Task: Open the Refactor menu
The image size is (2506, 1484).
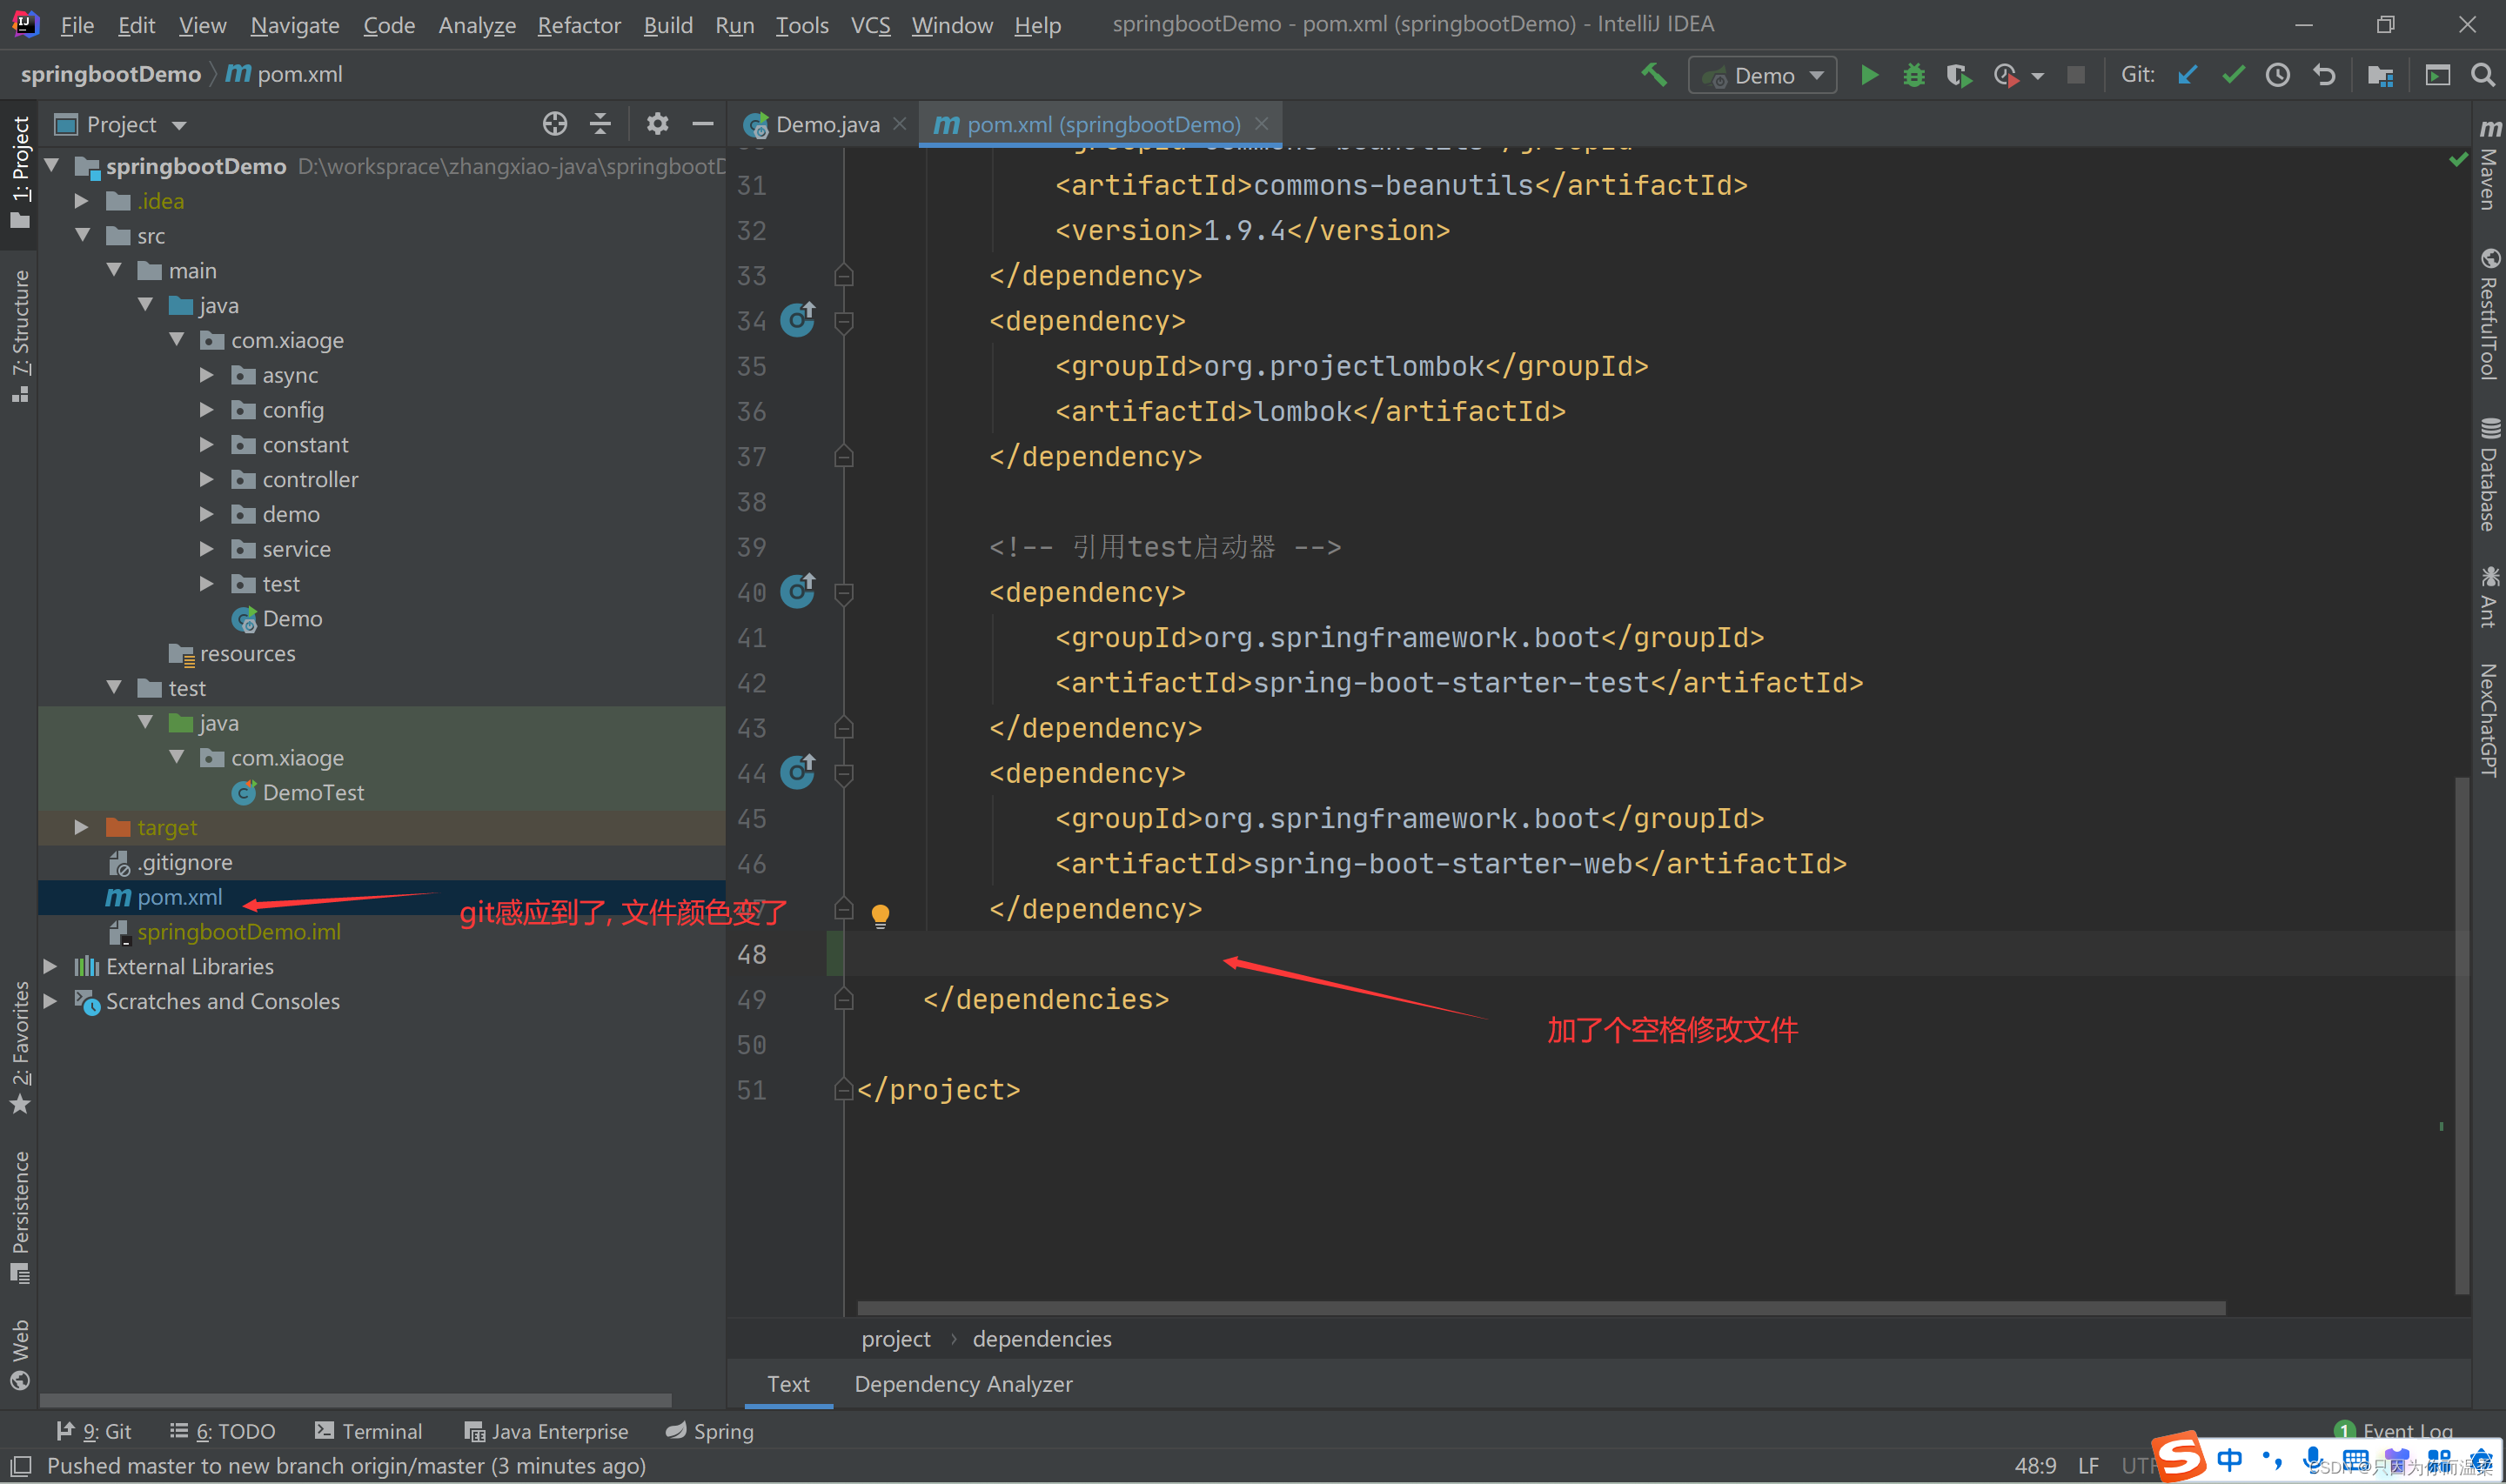Action: pos(579,25)
